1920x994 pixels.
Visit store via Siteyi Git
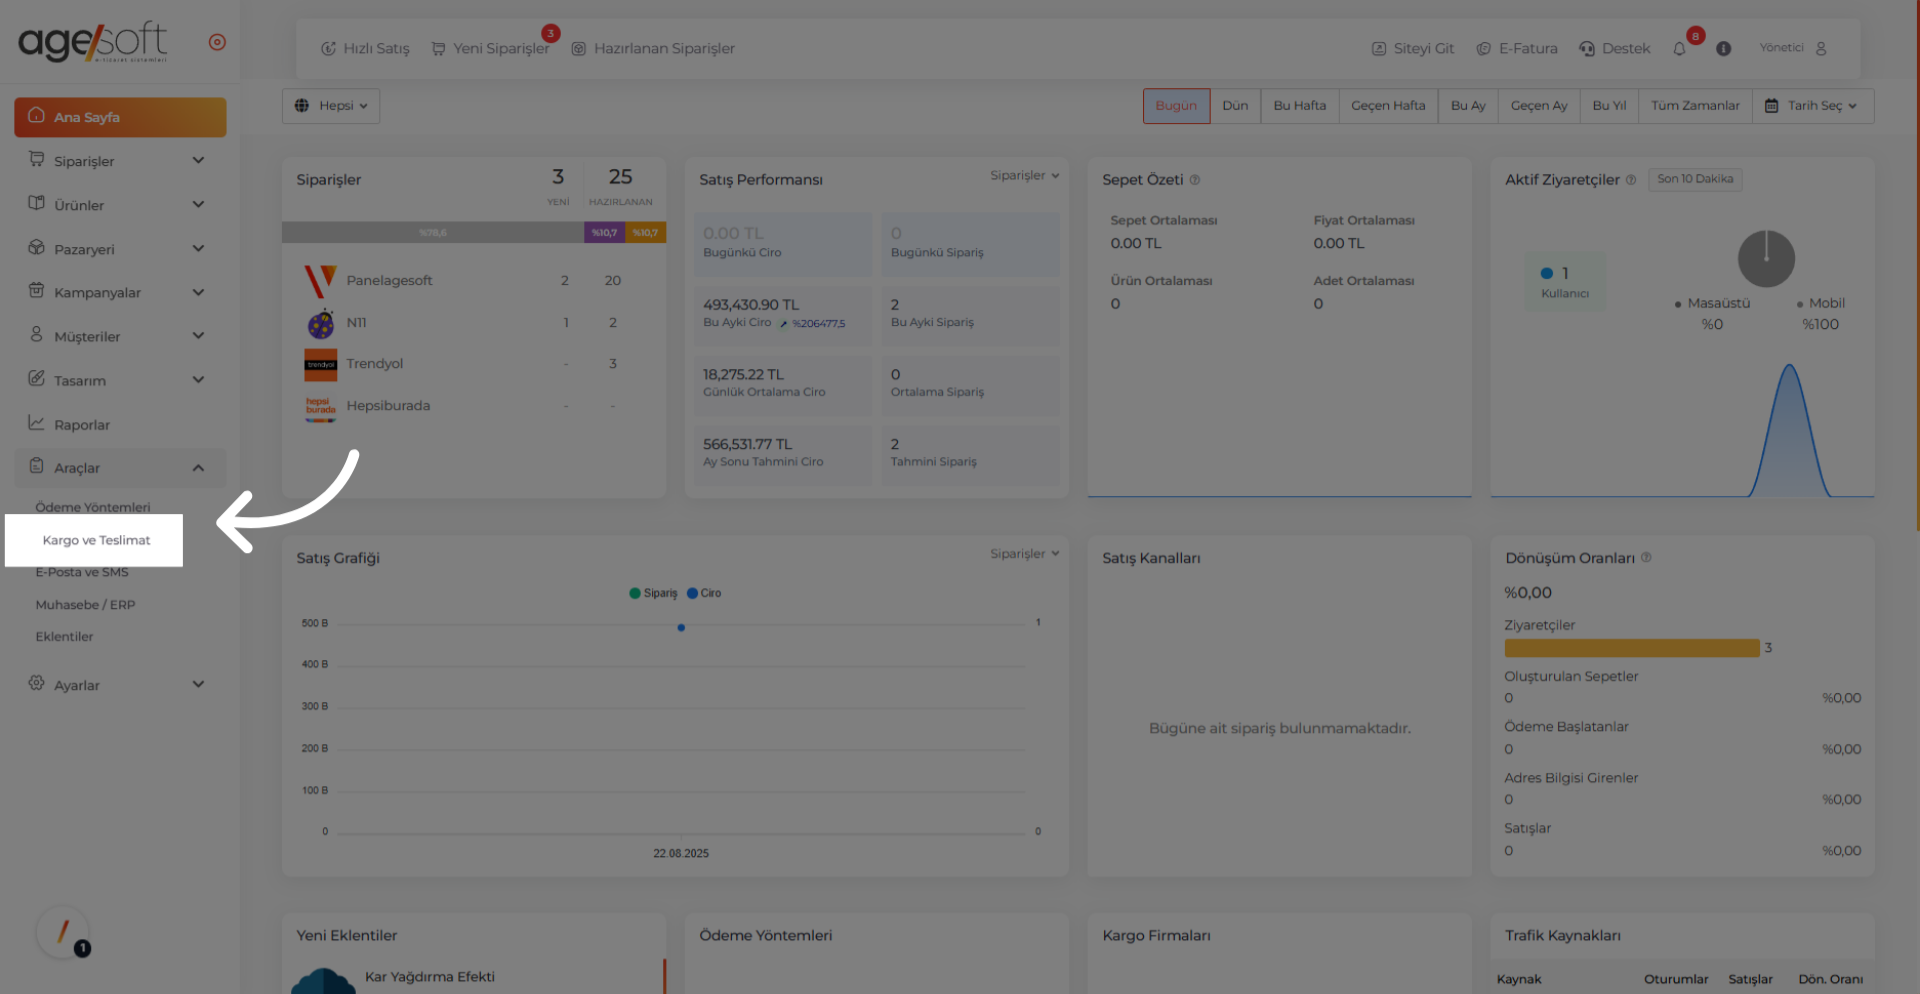tap(1412, 48)
